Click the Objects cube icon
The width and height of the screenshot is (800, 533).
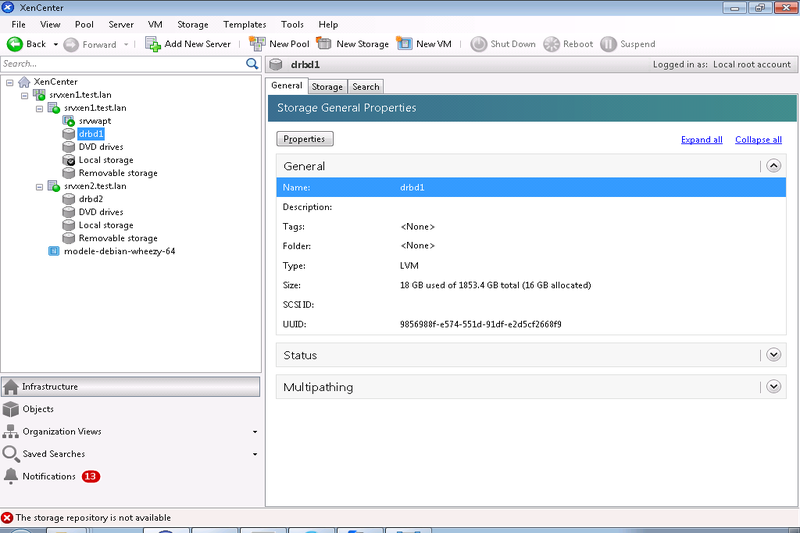pyautogui.click(x=11, y=409)
